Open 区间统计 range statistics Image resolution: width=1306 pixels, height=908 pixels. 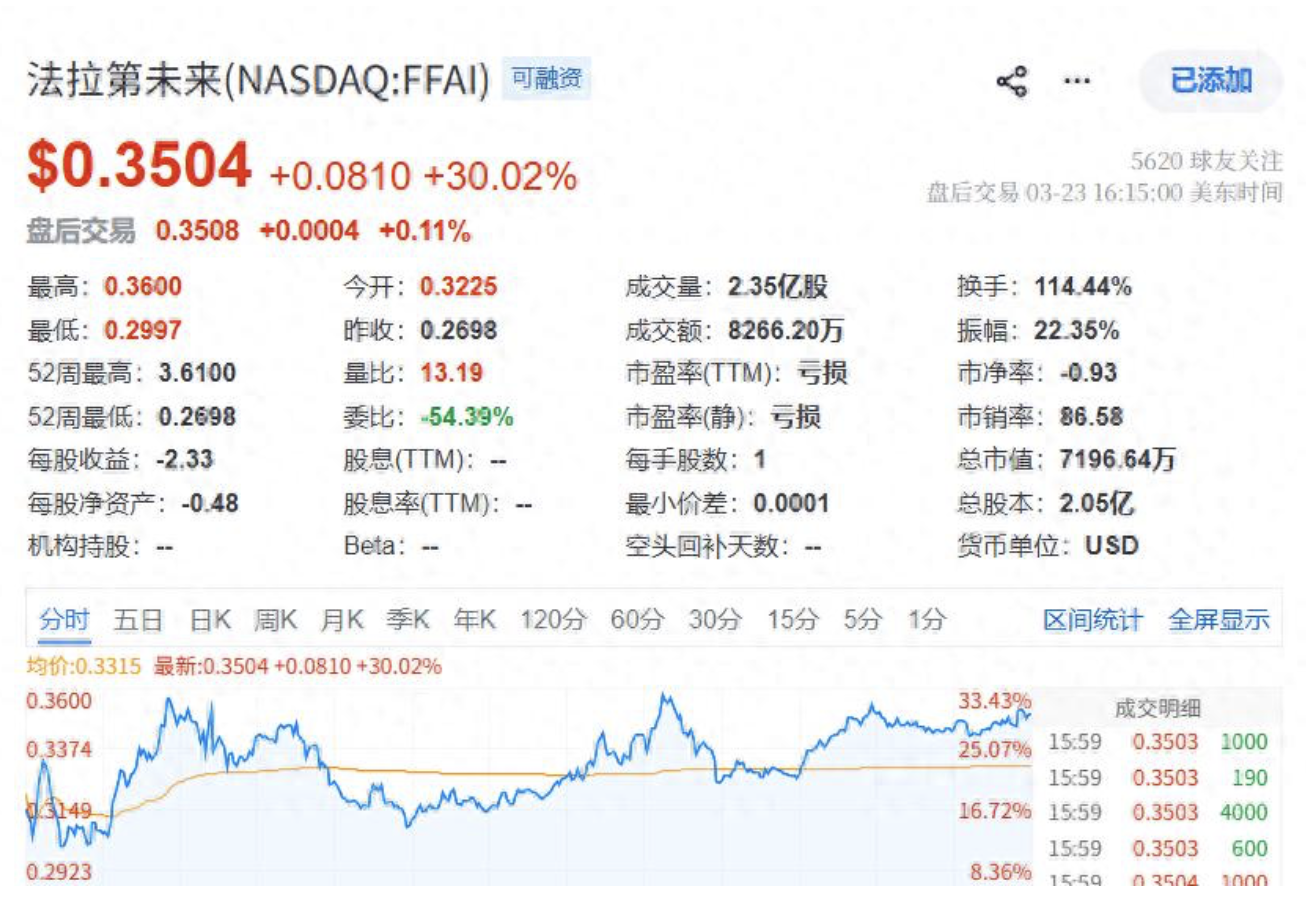(x=1092, y=620)
